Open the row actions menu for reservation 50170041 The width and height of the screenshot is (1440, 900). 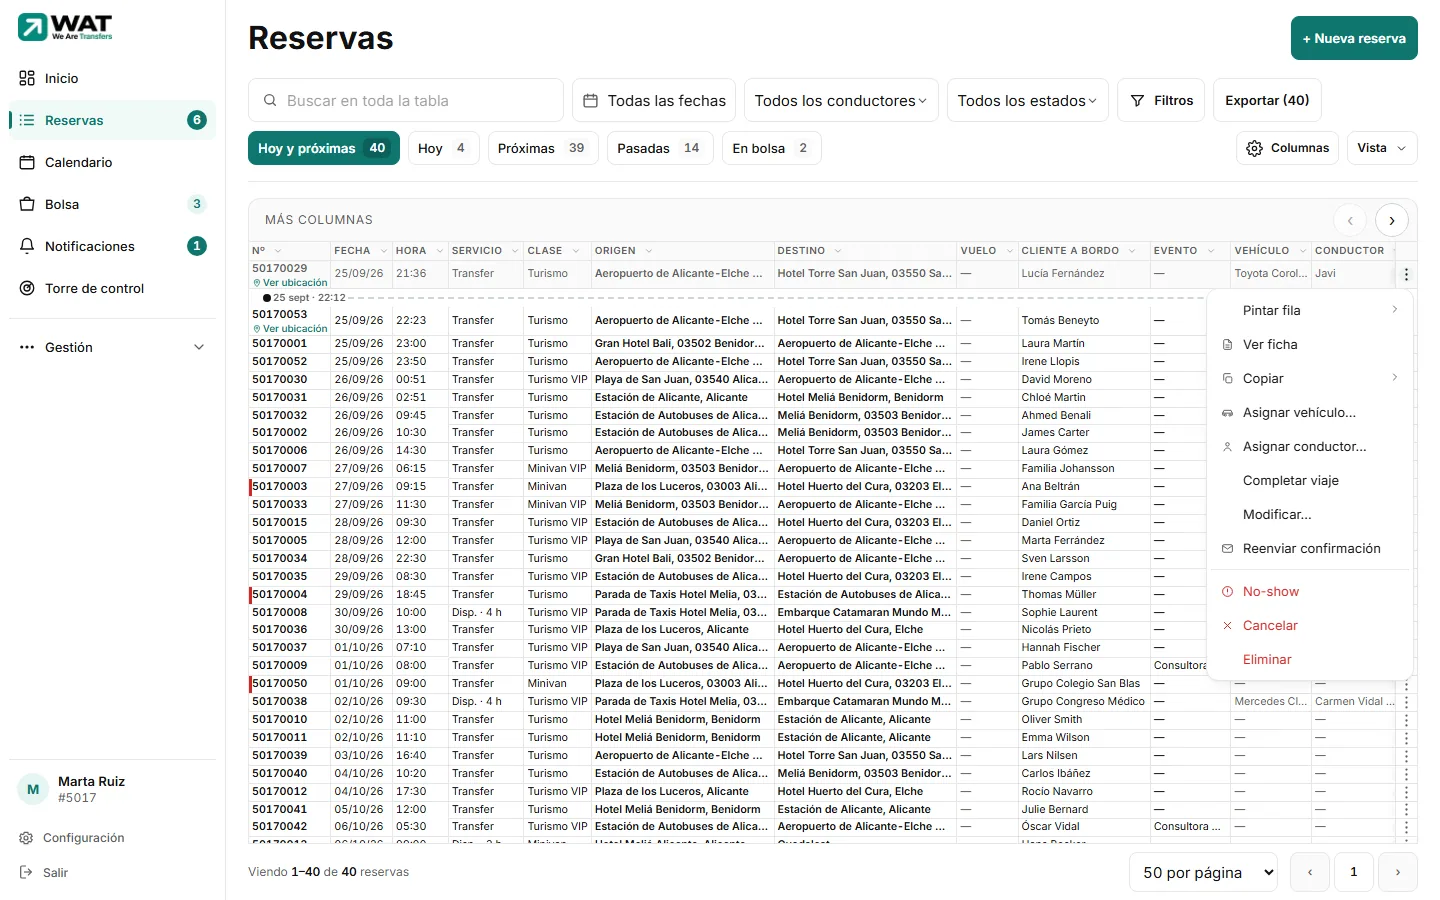(1406, 809)
